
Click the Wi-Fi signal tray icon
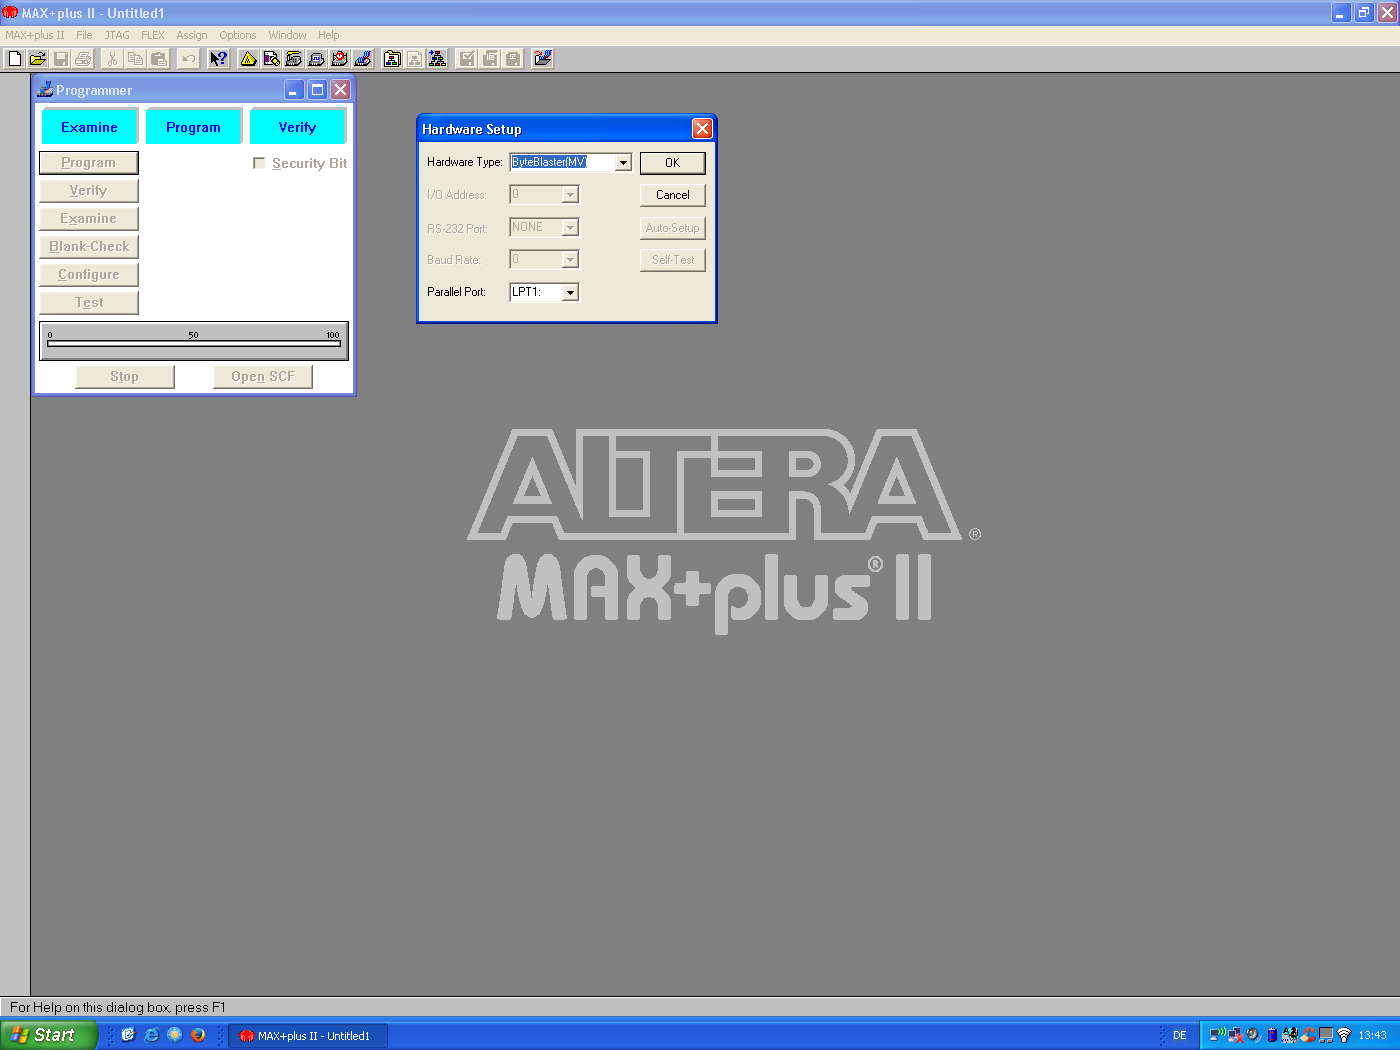tap(1344, 1035)
